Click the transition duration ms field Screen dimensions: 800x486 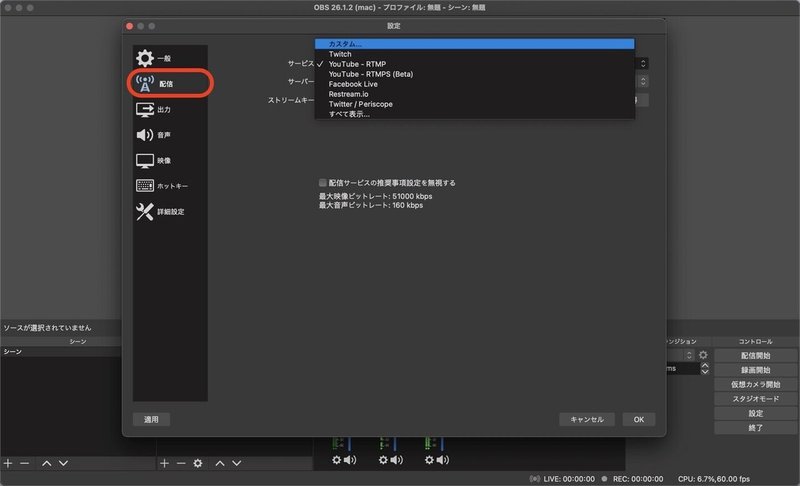point(683,368)
